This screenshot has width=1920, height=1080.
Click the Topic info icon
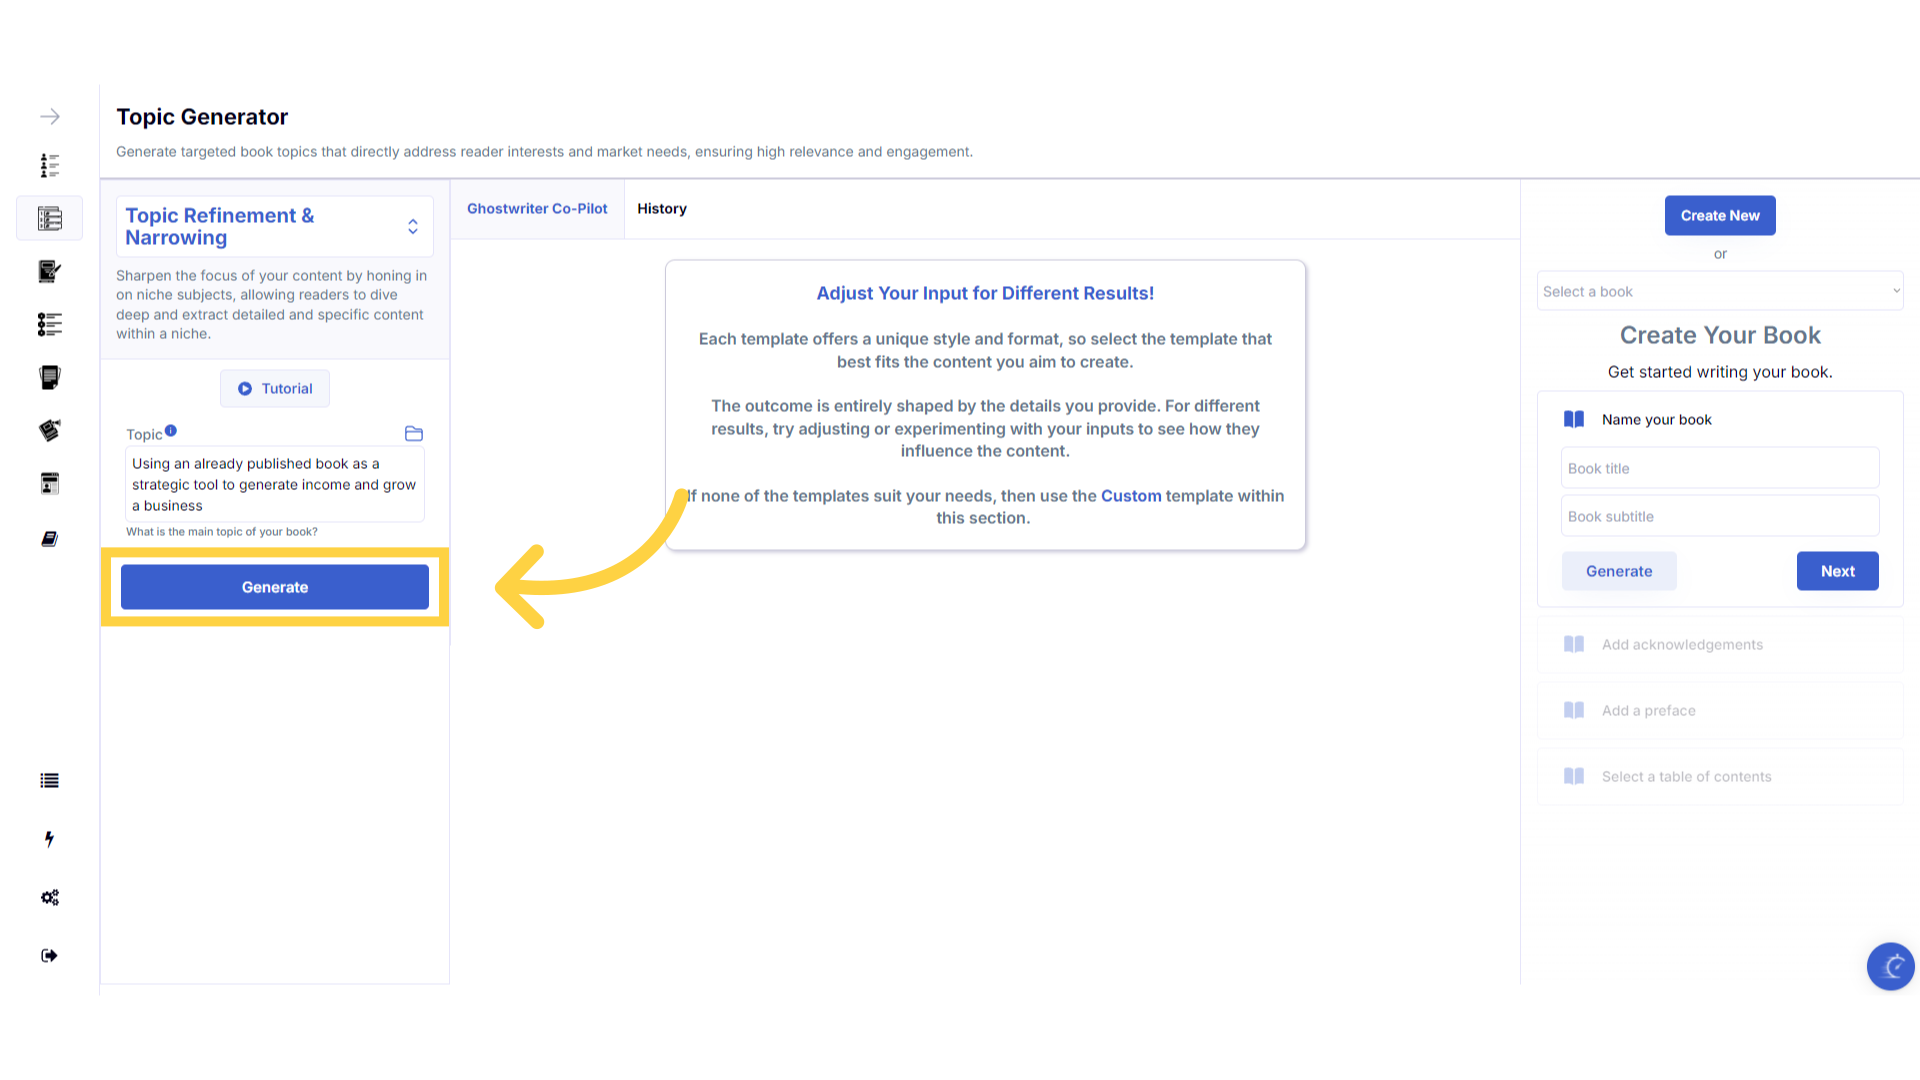(171, 431)
